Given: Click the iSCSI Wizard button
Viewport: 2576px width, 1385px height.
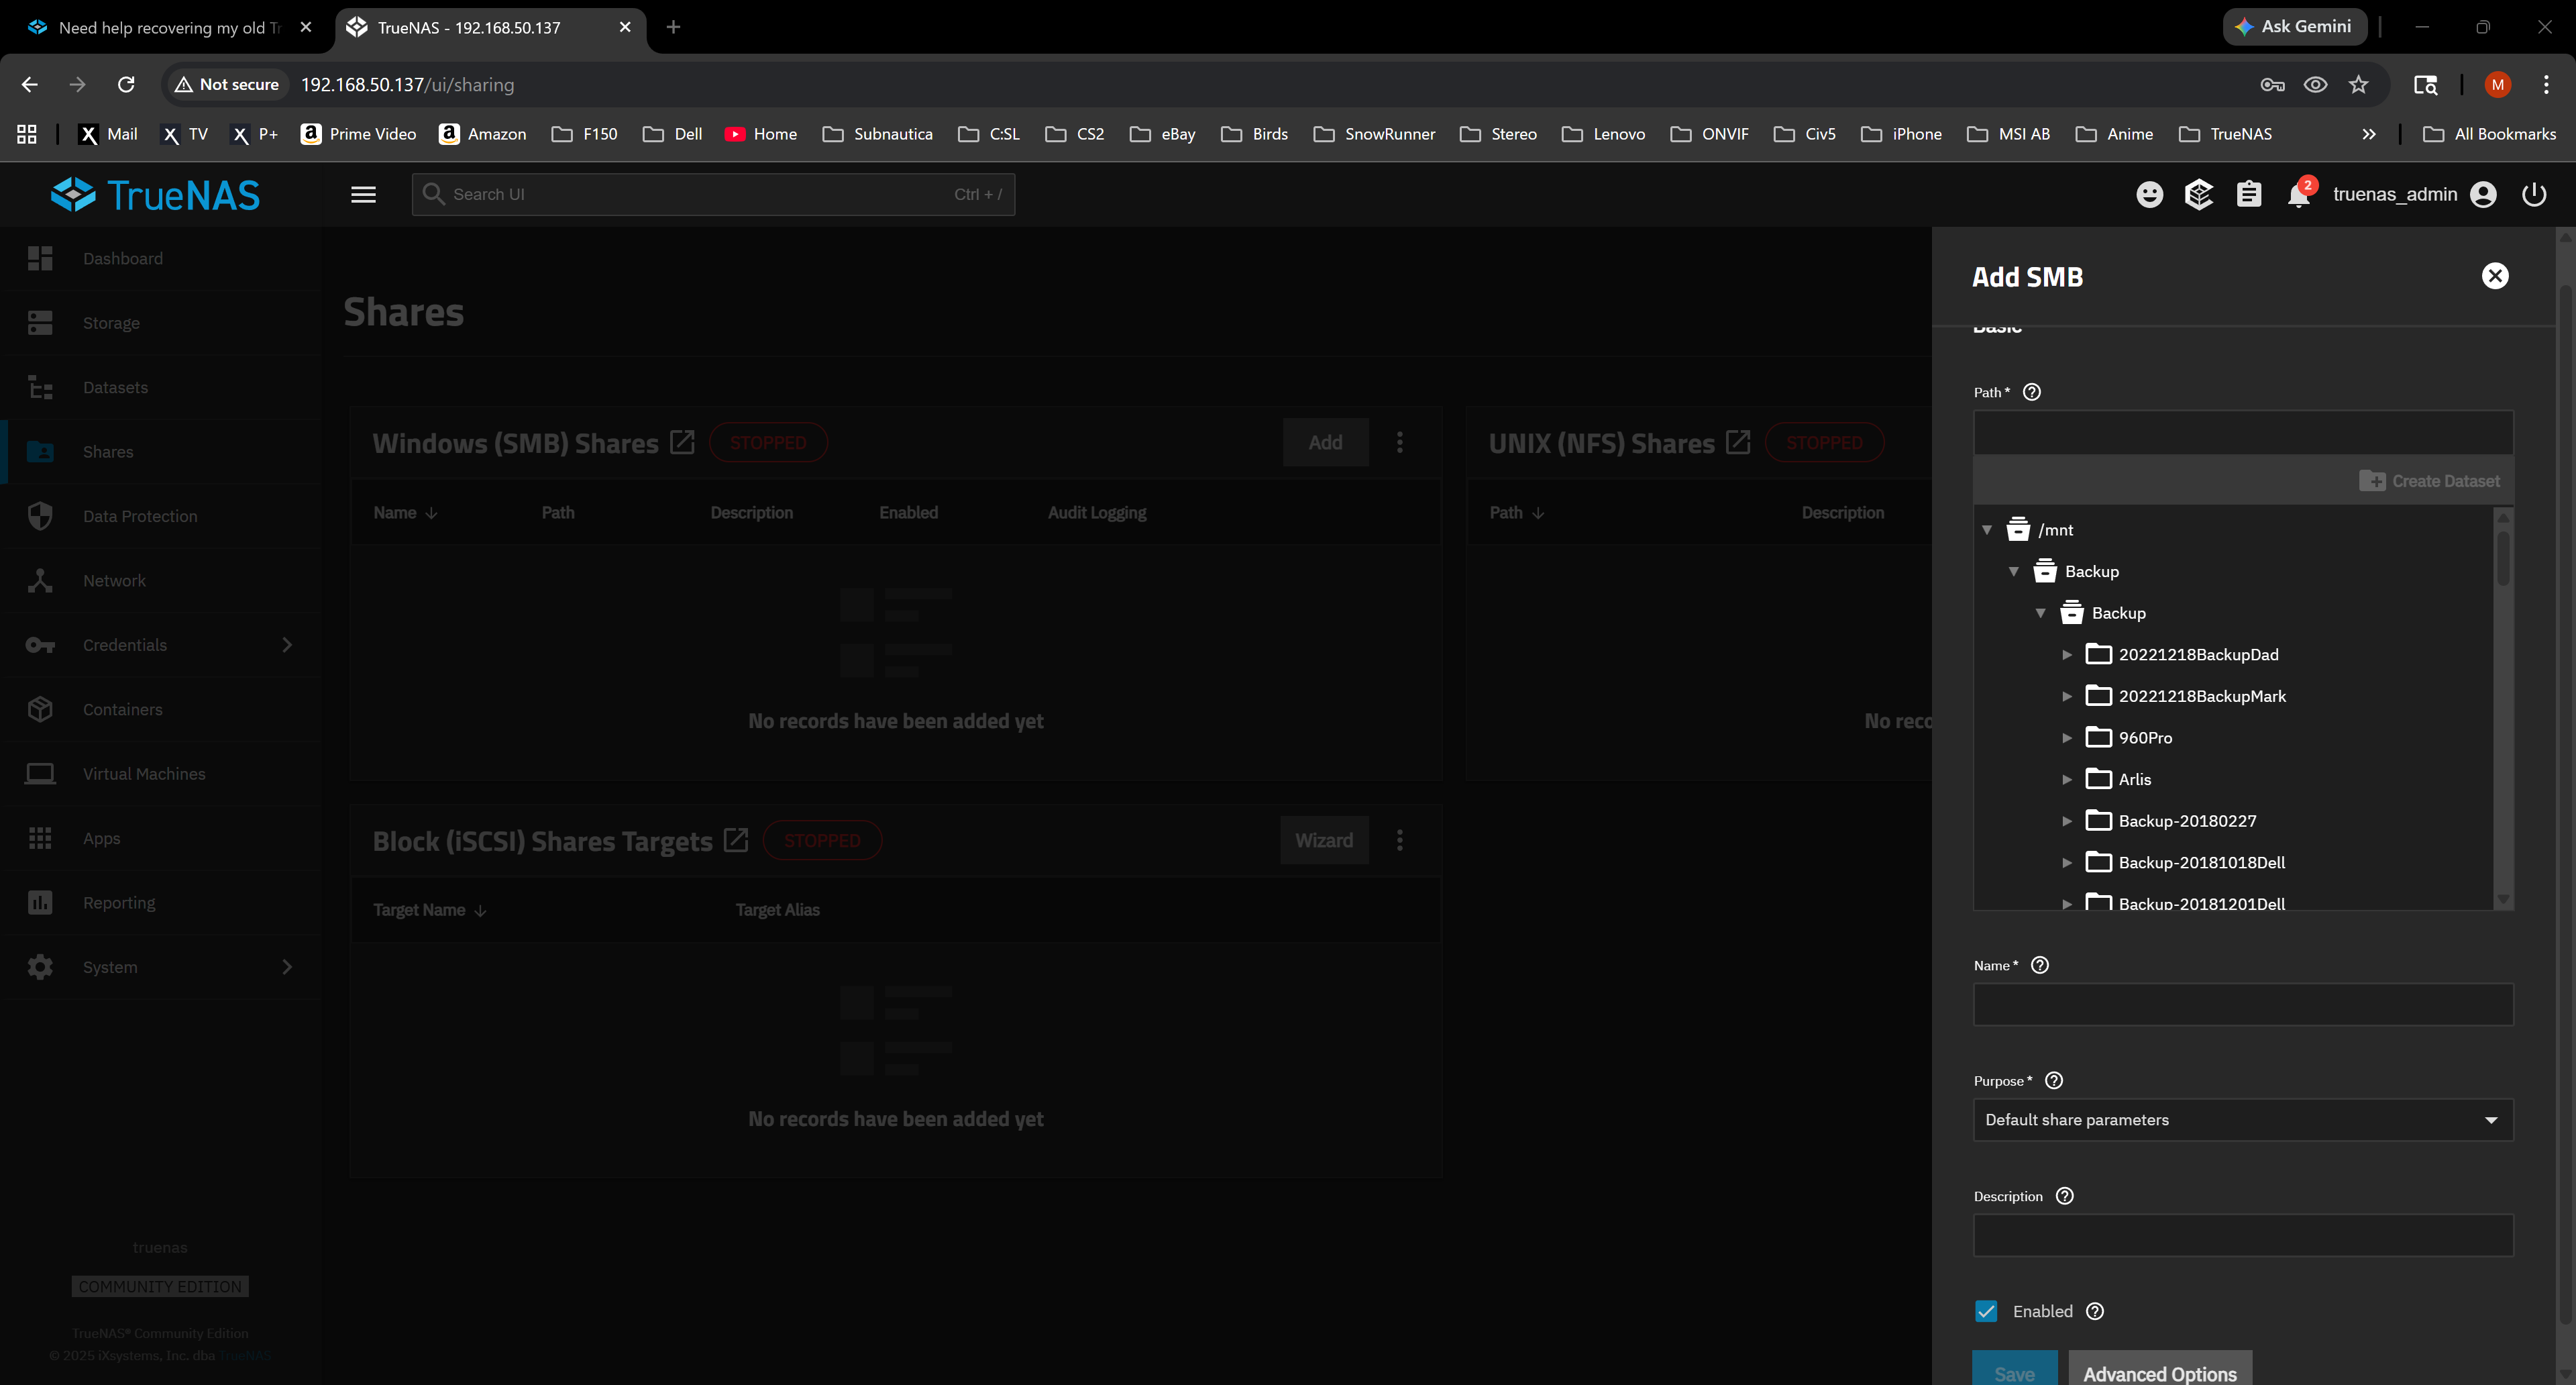Looking at the screenshot, I should point(1323,840).
